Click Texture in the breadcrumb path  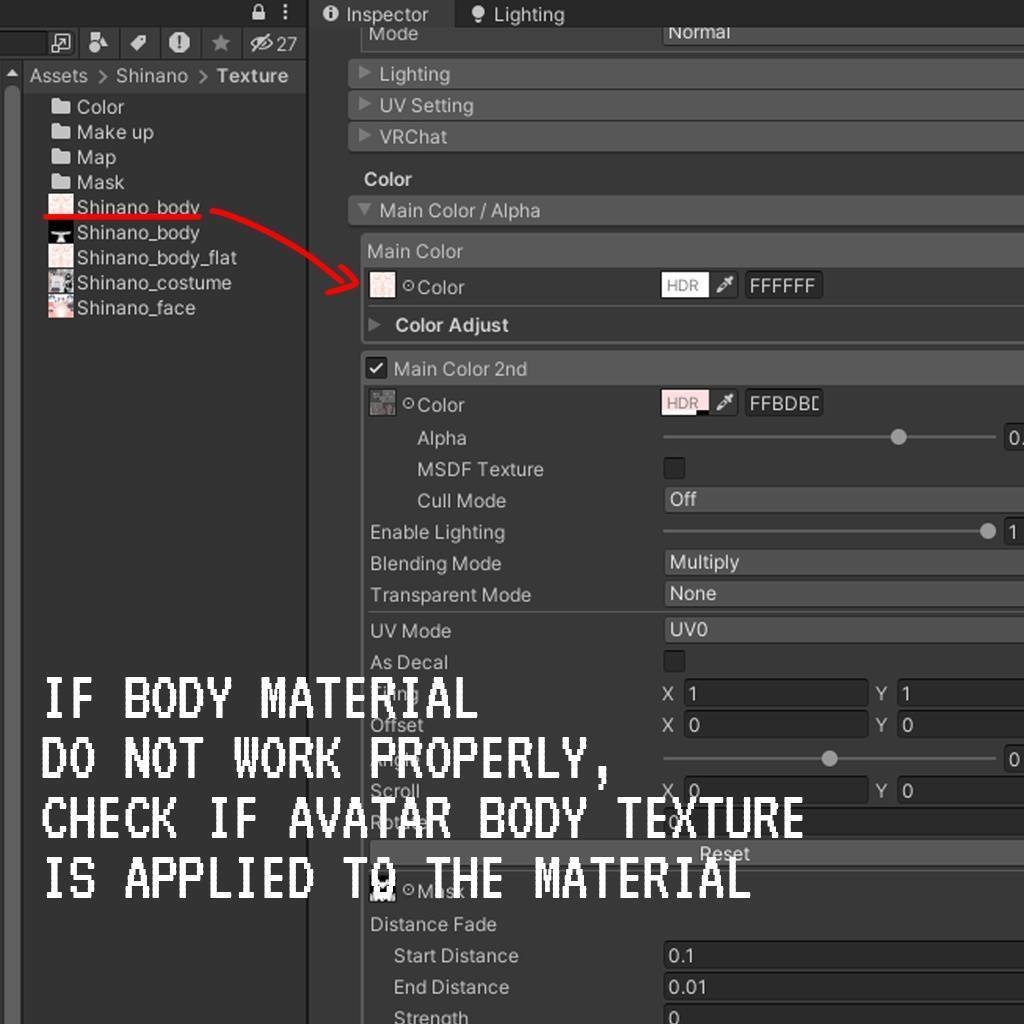coord(252,76)
